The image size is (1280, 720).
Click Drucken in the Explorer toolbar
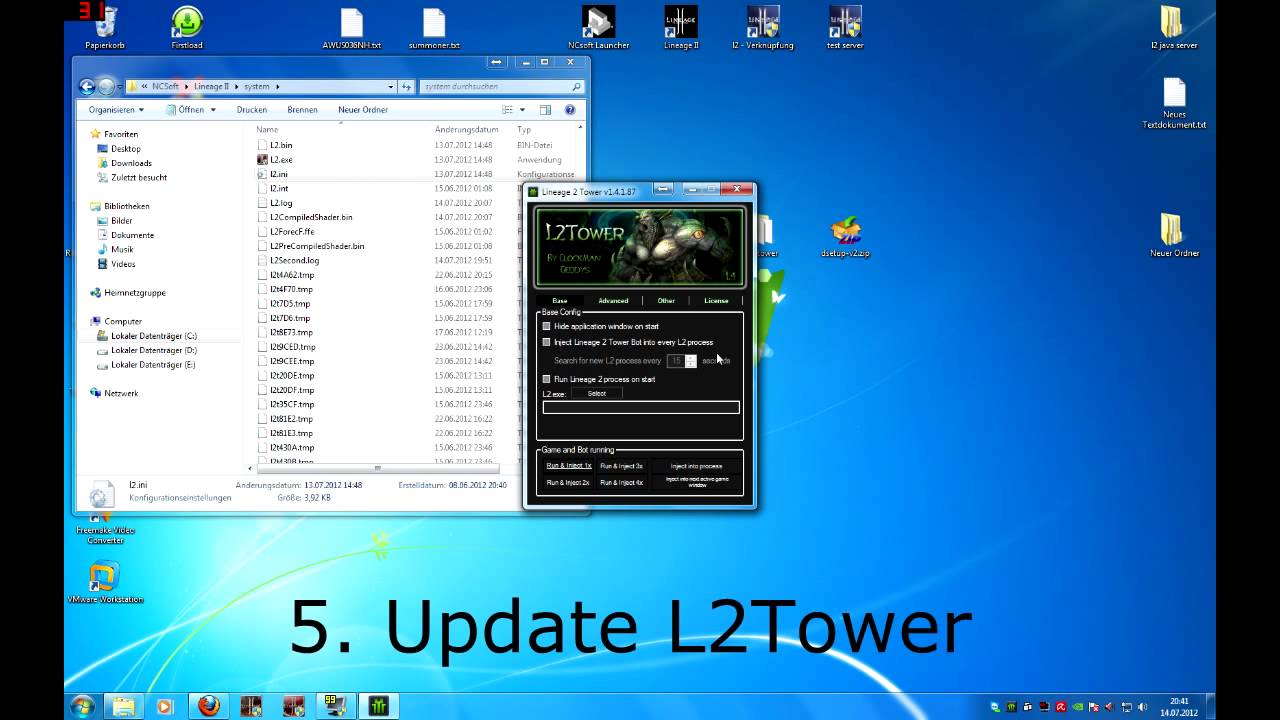[252, 110]
